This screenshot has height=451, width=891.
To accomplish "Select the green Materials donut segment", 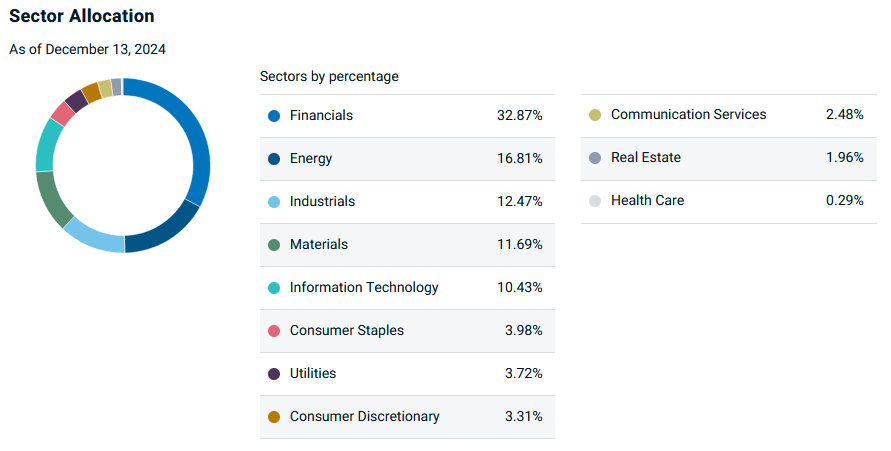I will tap(52, 199).
